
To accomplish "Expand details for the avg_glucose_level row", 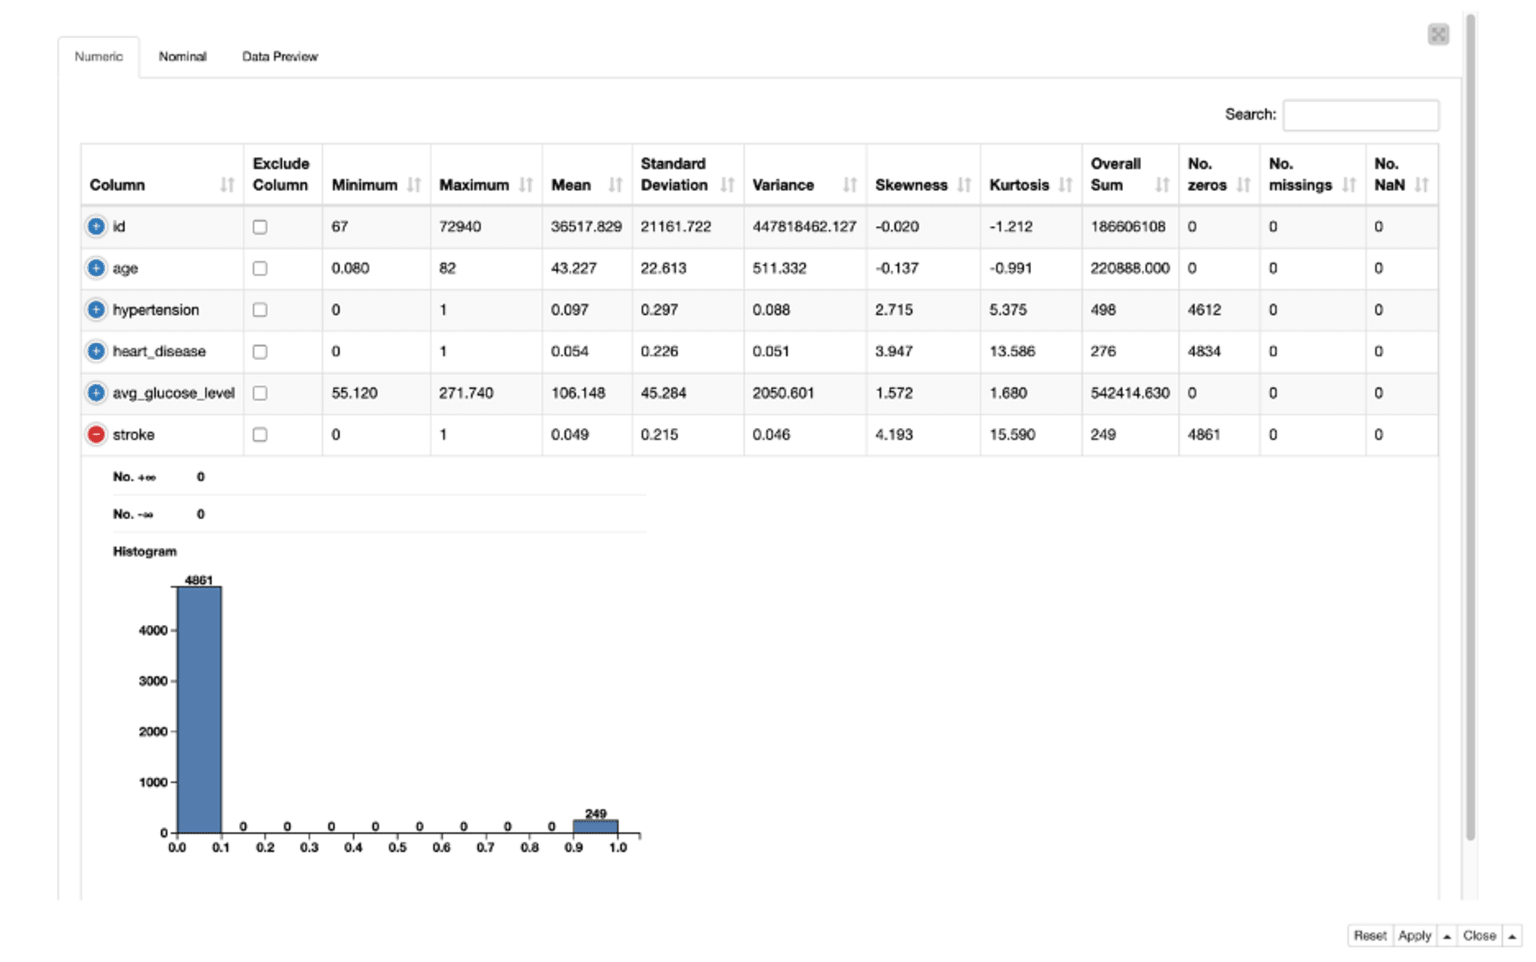I will pyautogui.click(x=96, y=393).
